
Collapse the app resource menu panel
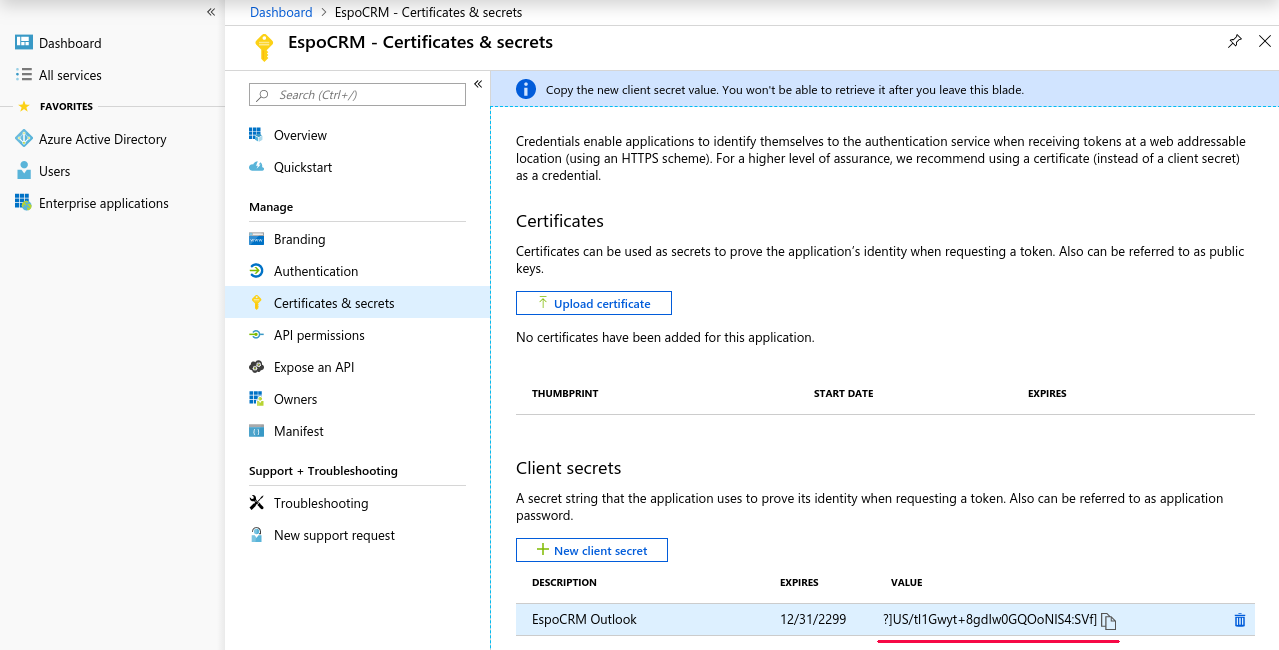(x=478, y=84)
